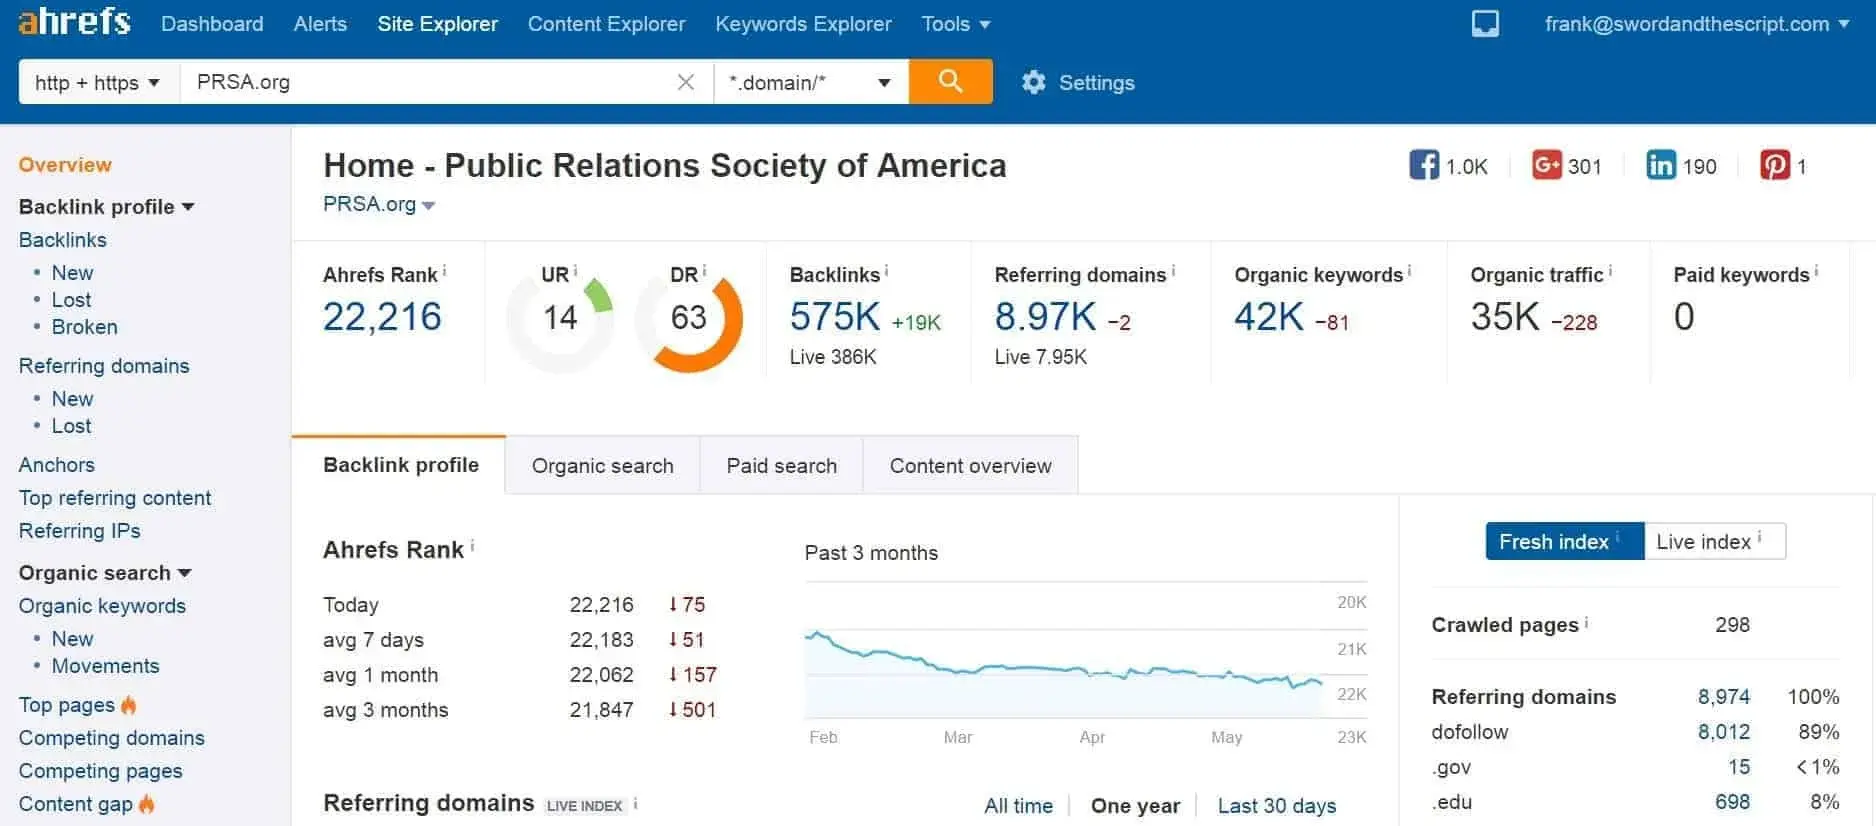The width and height of the screenshot is (1876, 826).
Task: Click the Google Plus share icon
Action: [1546, 165]
